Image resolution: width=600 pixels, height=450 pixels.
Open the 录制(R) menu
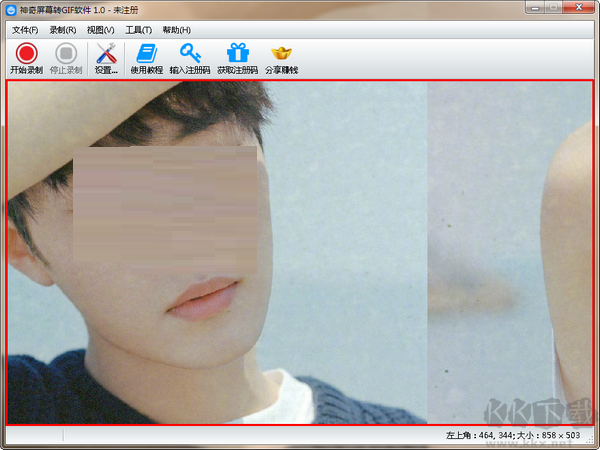[x=63, y=30]
